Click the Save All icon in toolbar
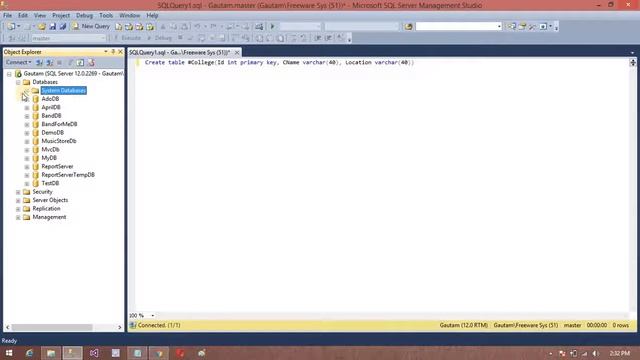 [x=63, y=27]
